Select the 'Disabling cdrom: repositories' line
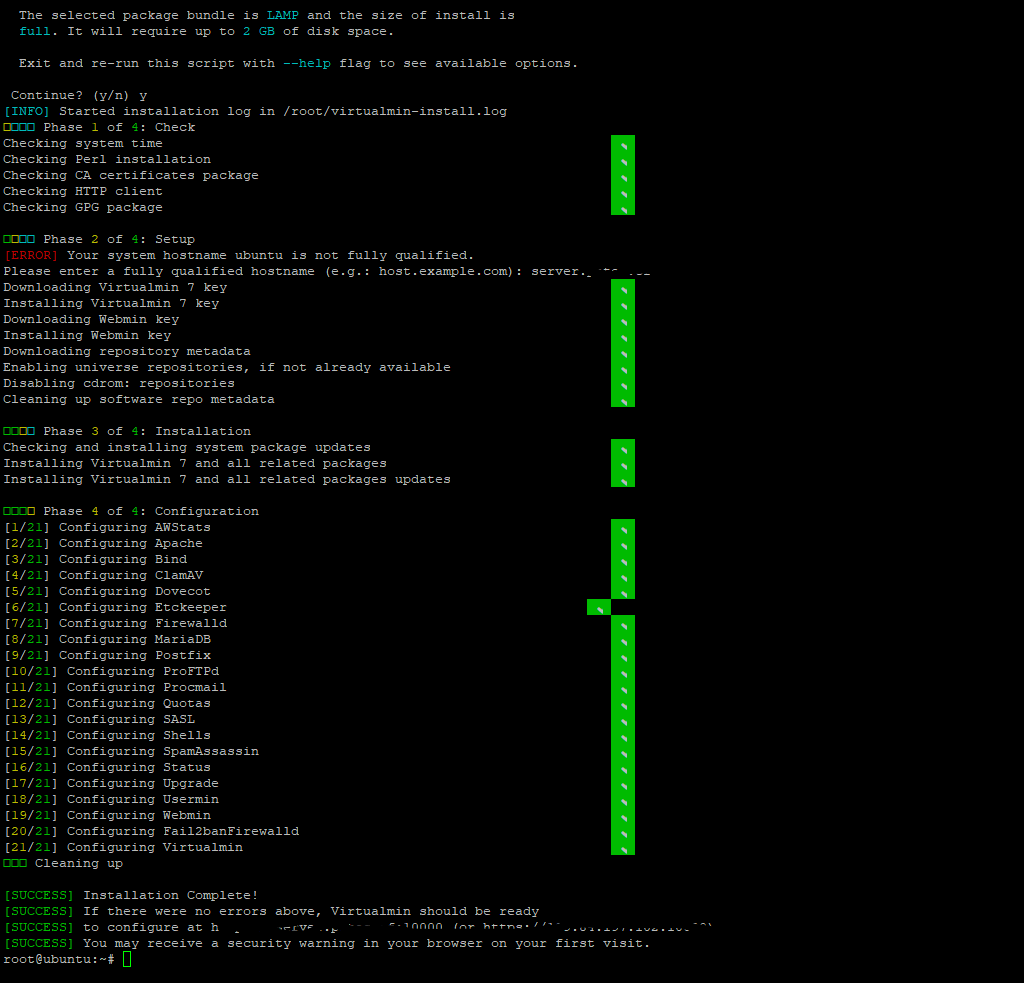The width and height of the screenshot is (1024, 983). click(x=119, y=383)
